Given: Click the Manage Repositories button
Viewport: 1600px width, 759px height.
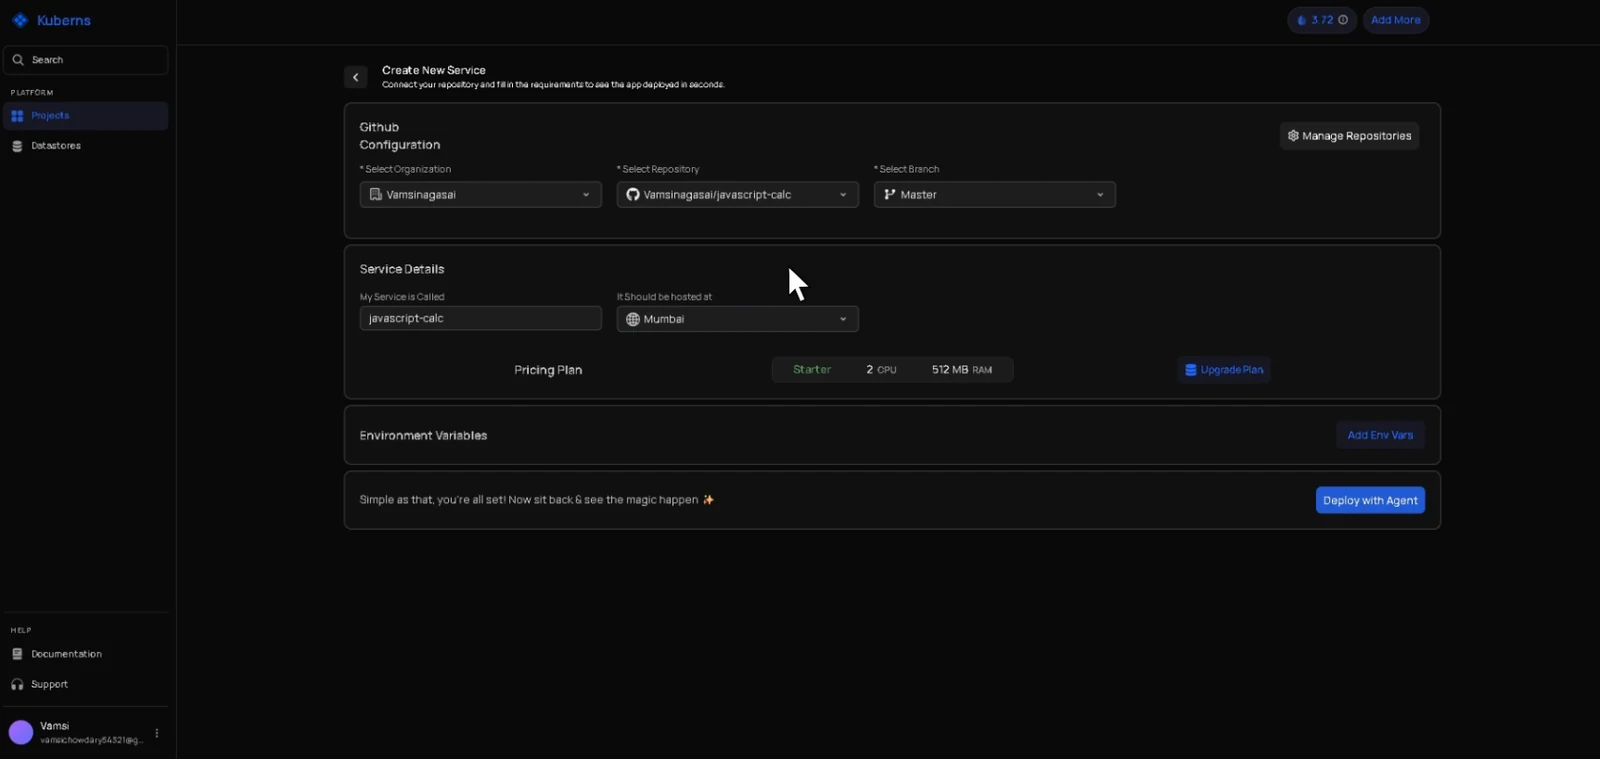Looking at the screenshot, I should point(1350,136).
